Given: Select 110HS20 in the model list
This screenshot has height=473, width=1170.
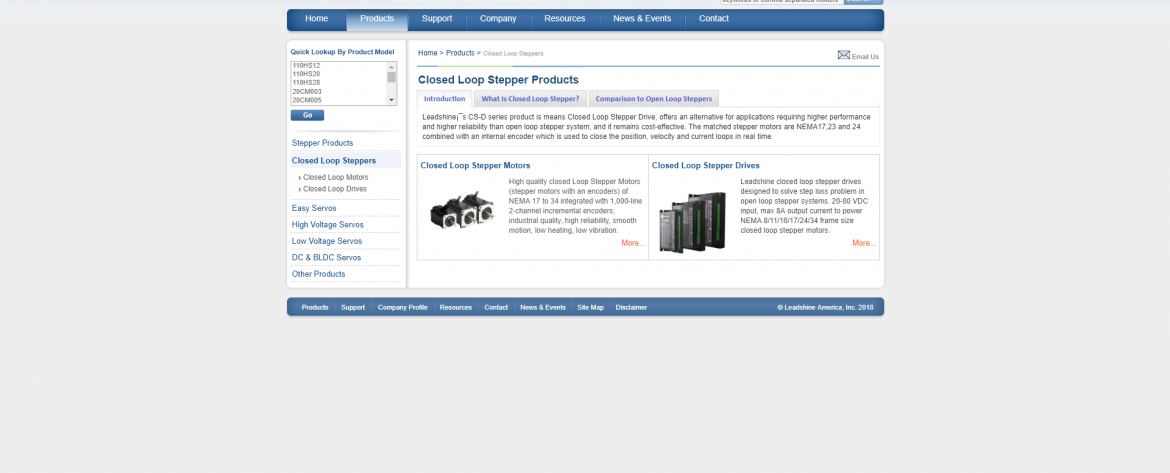Looking at the screenshot, I should pos(306,74).
